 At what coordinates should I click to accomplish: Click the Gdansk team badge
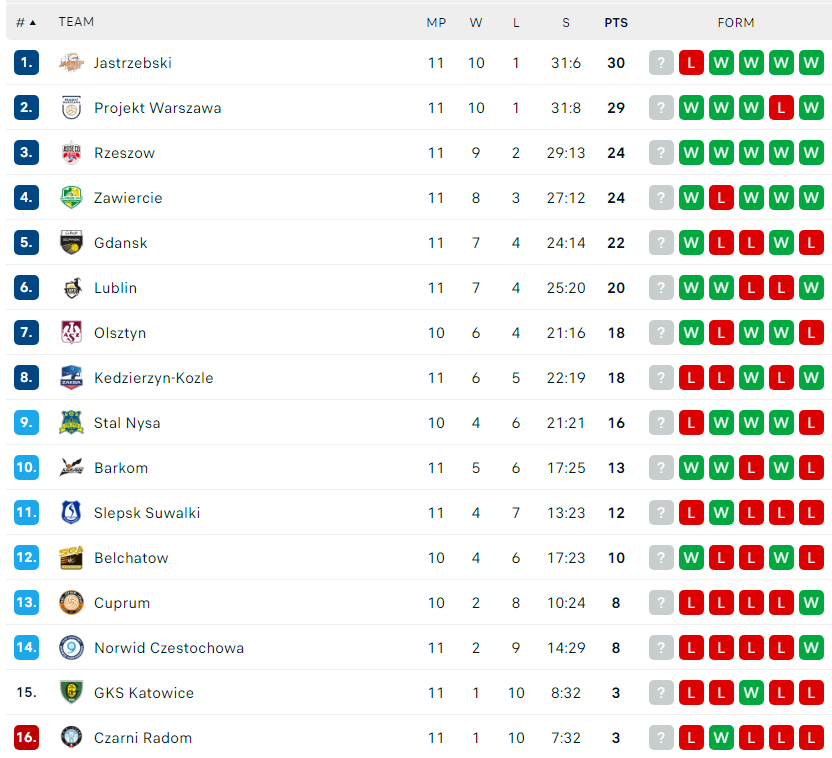tap(71, 242)
